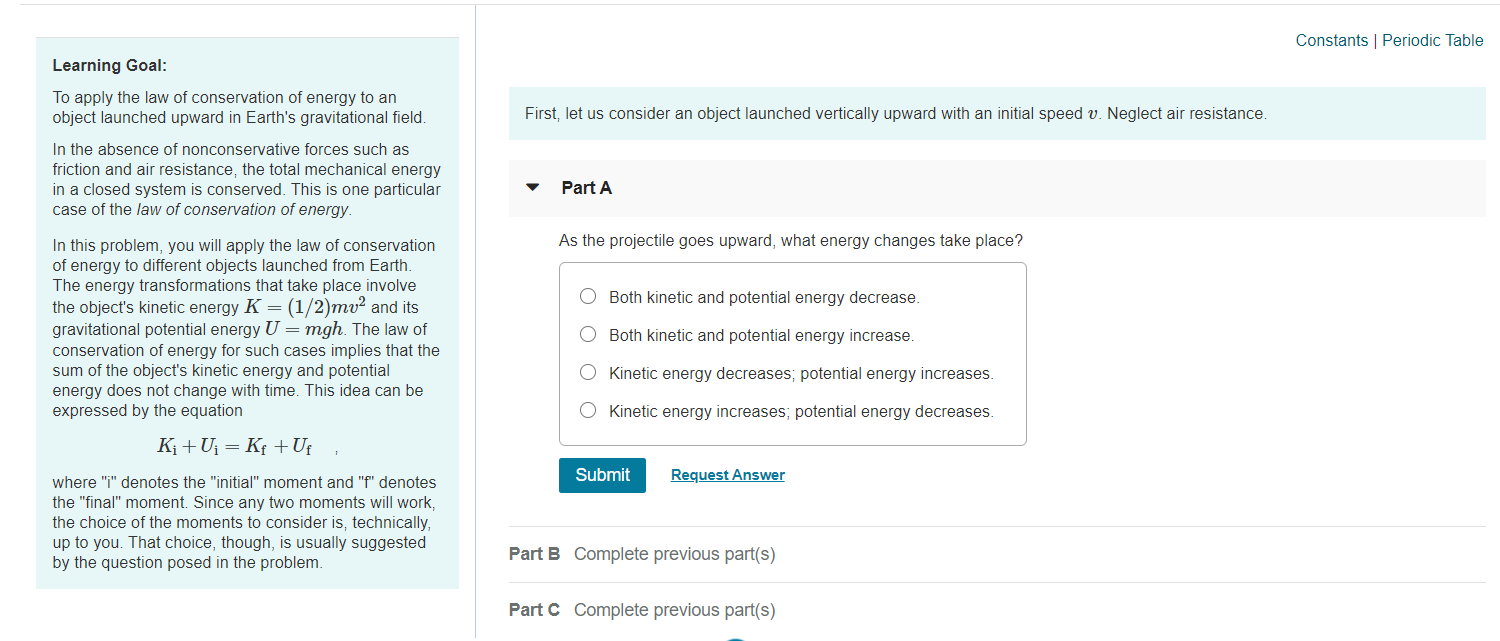Select "Kinetic energy decreases; potential energy increases"

(x=587, y=372)
